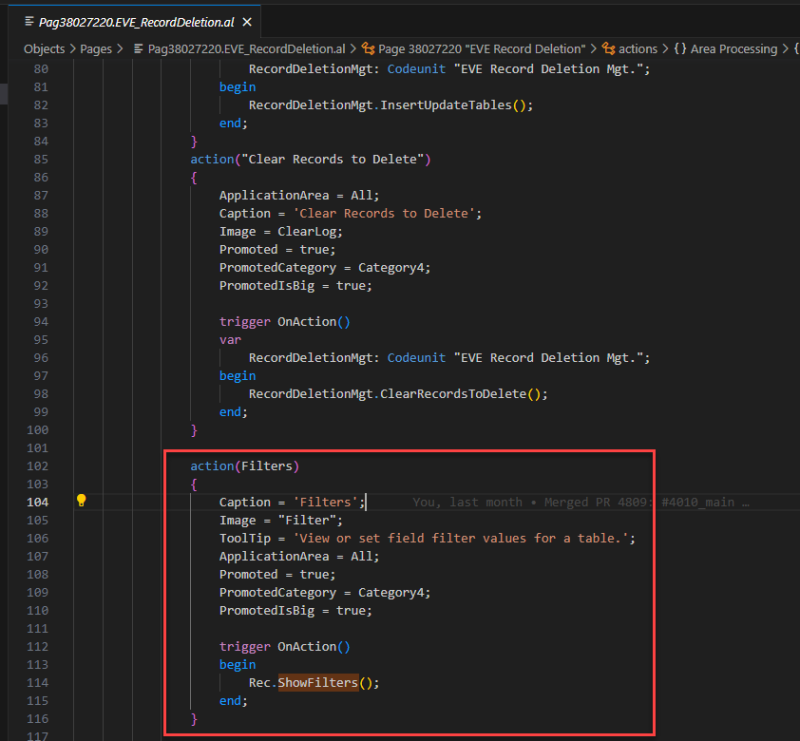Select the Pag38027220.EVE_RecordDeletion.al editor tab

tap(138, 21)
